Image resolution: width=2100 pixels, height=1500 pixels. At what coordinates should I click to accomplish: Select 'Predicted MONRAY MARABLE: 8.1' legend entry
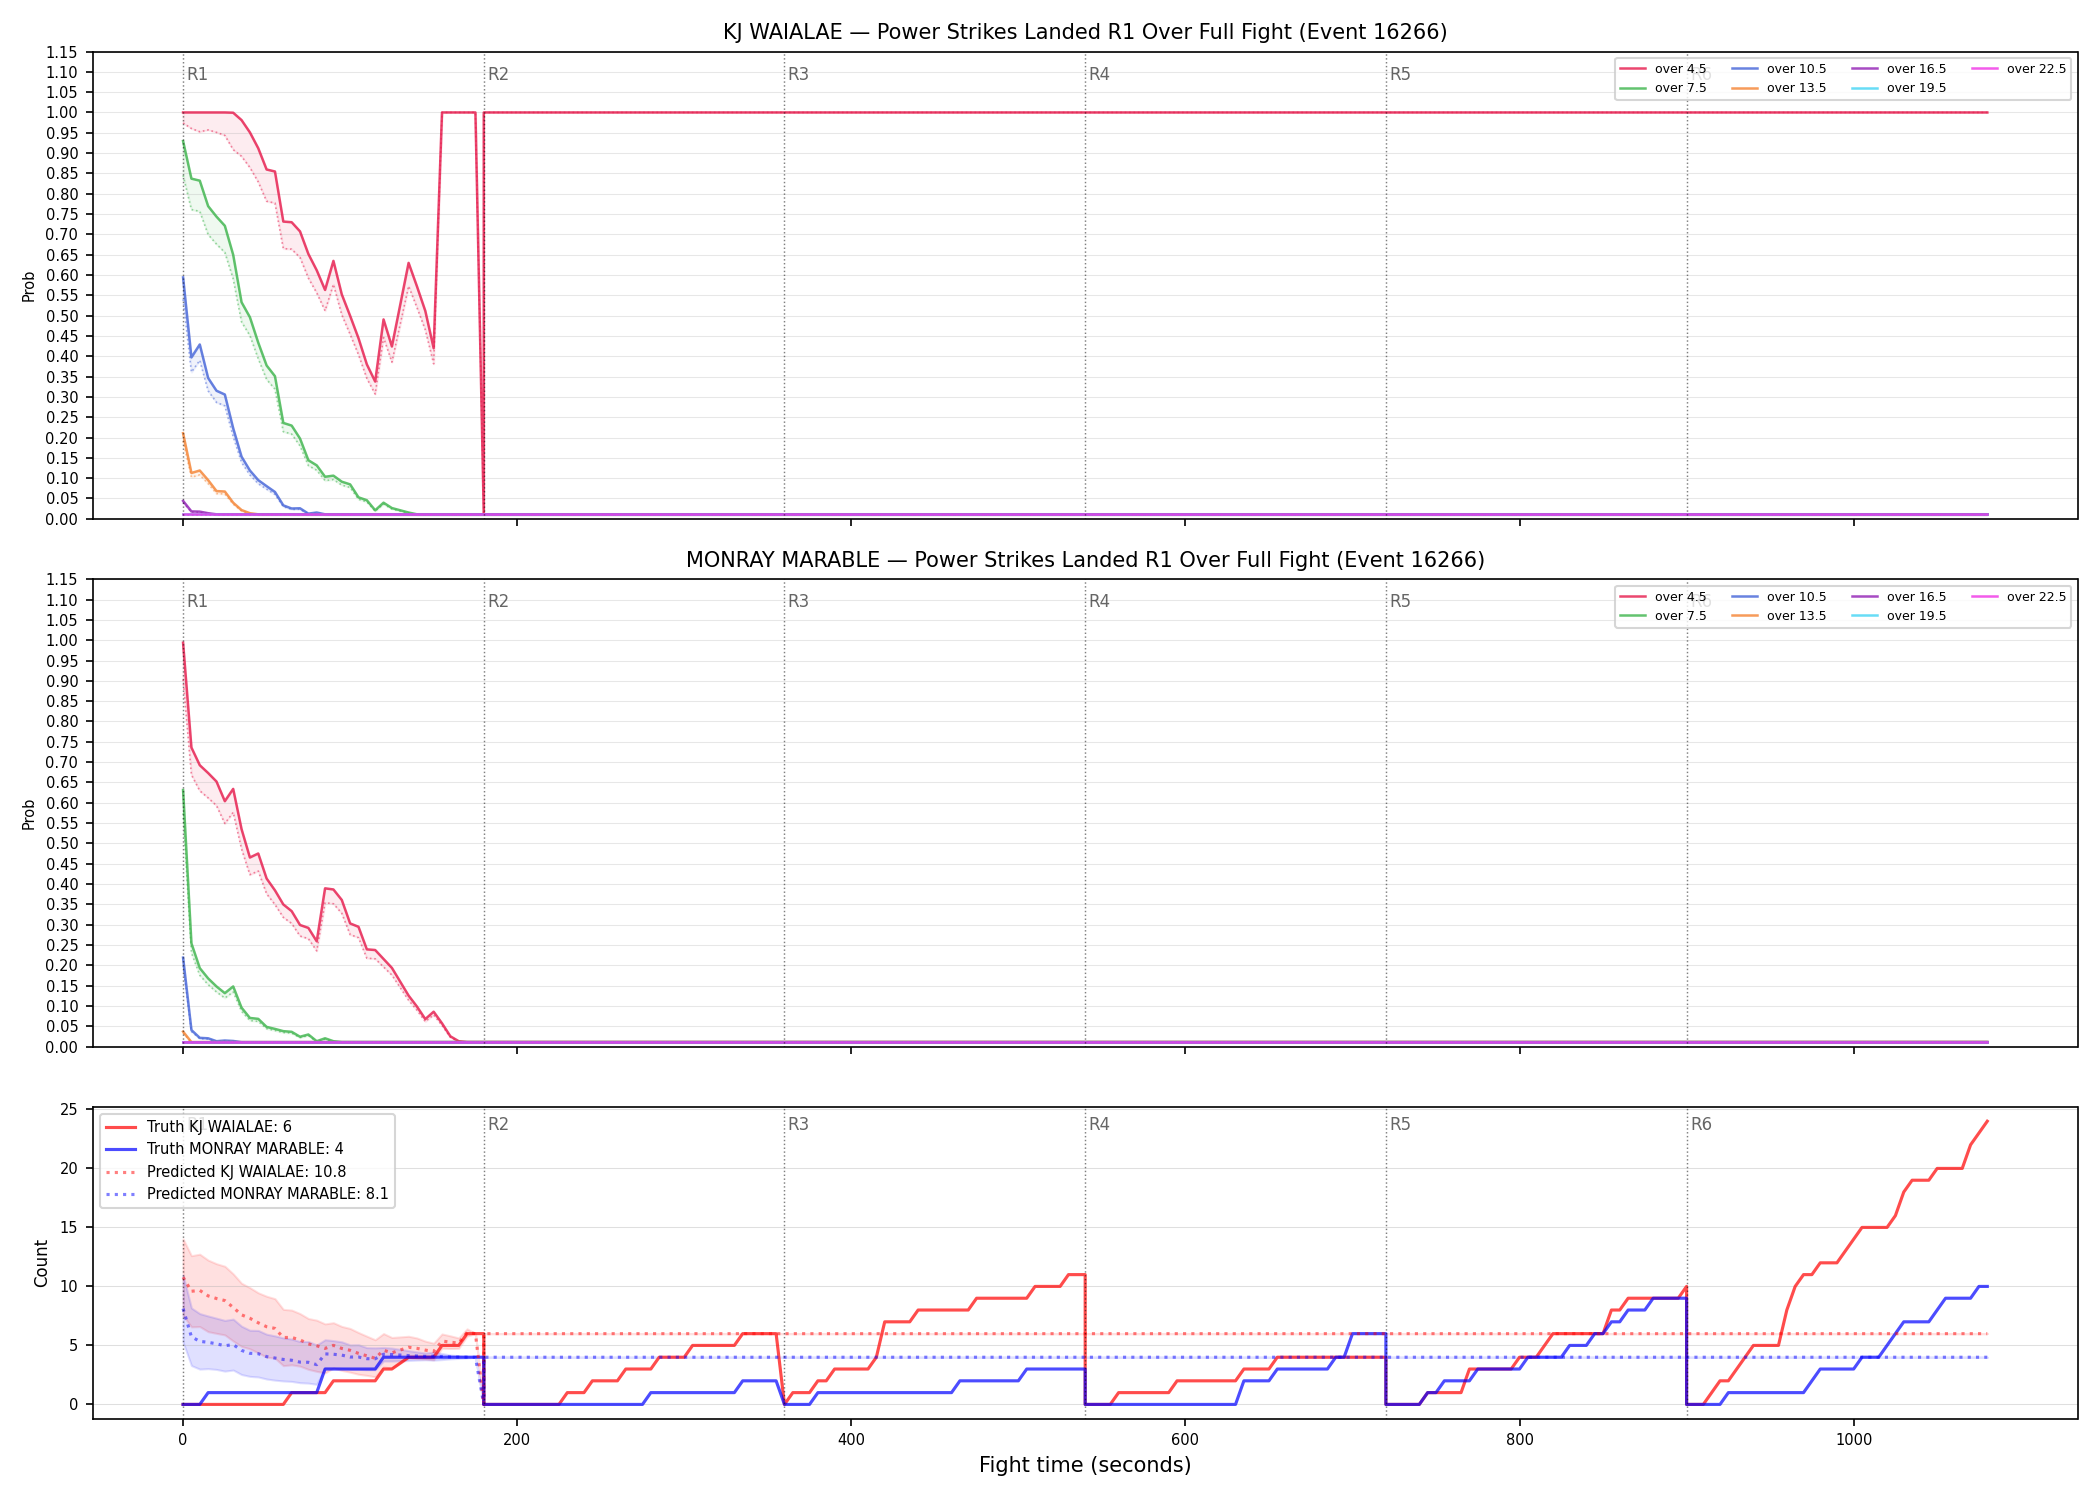(246, 1194)
